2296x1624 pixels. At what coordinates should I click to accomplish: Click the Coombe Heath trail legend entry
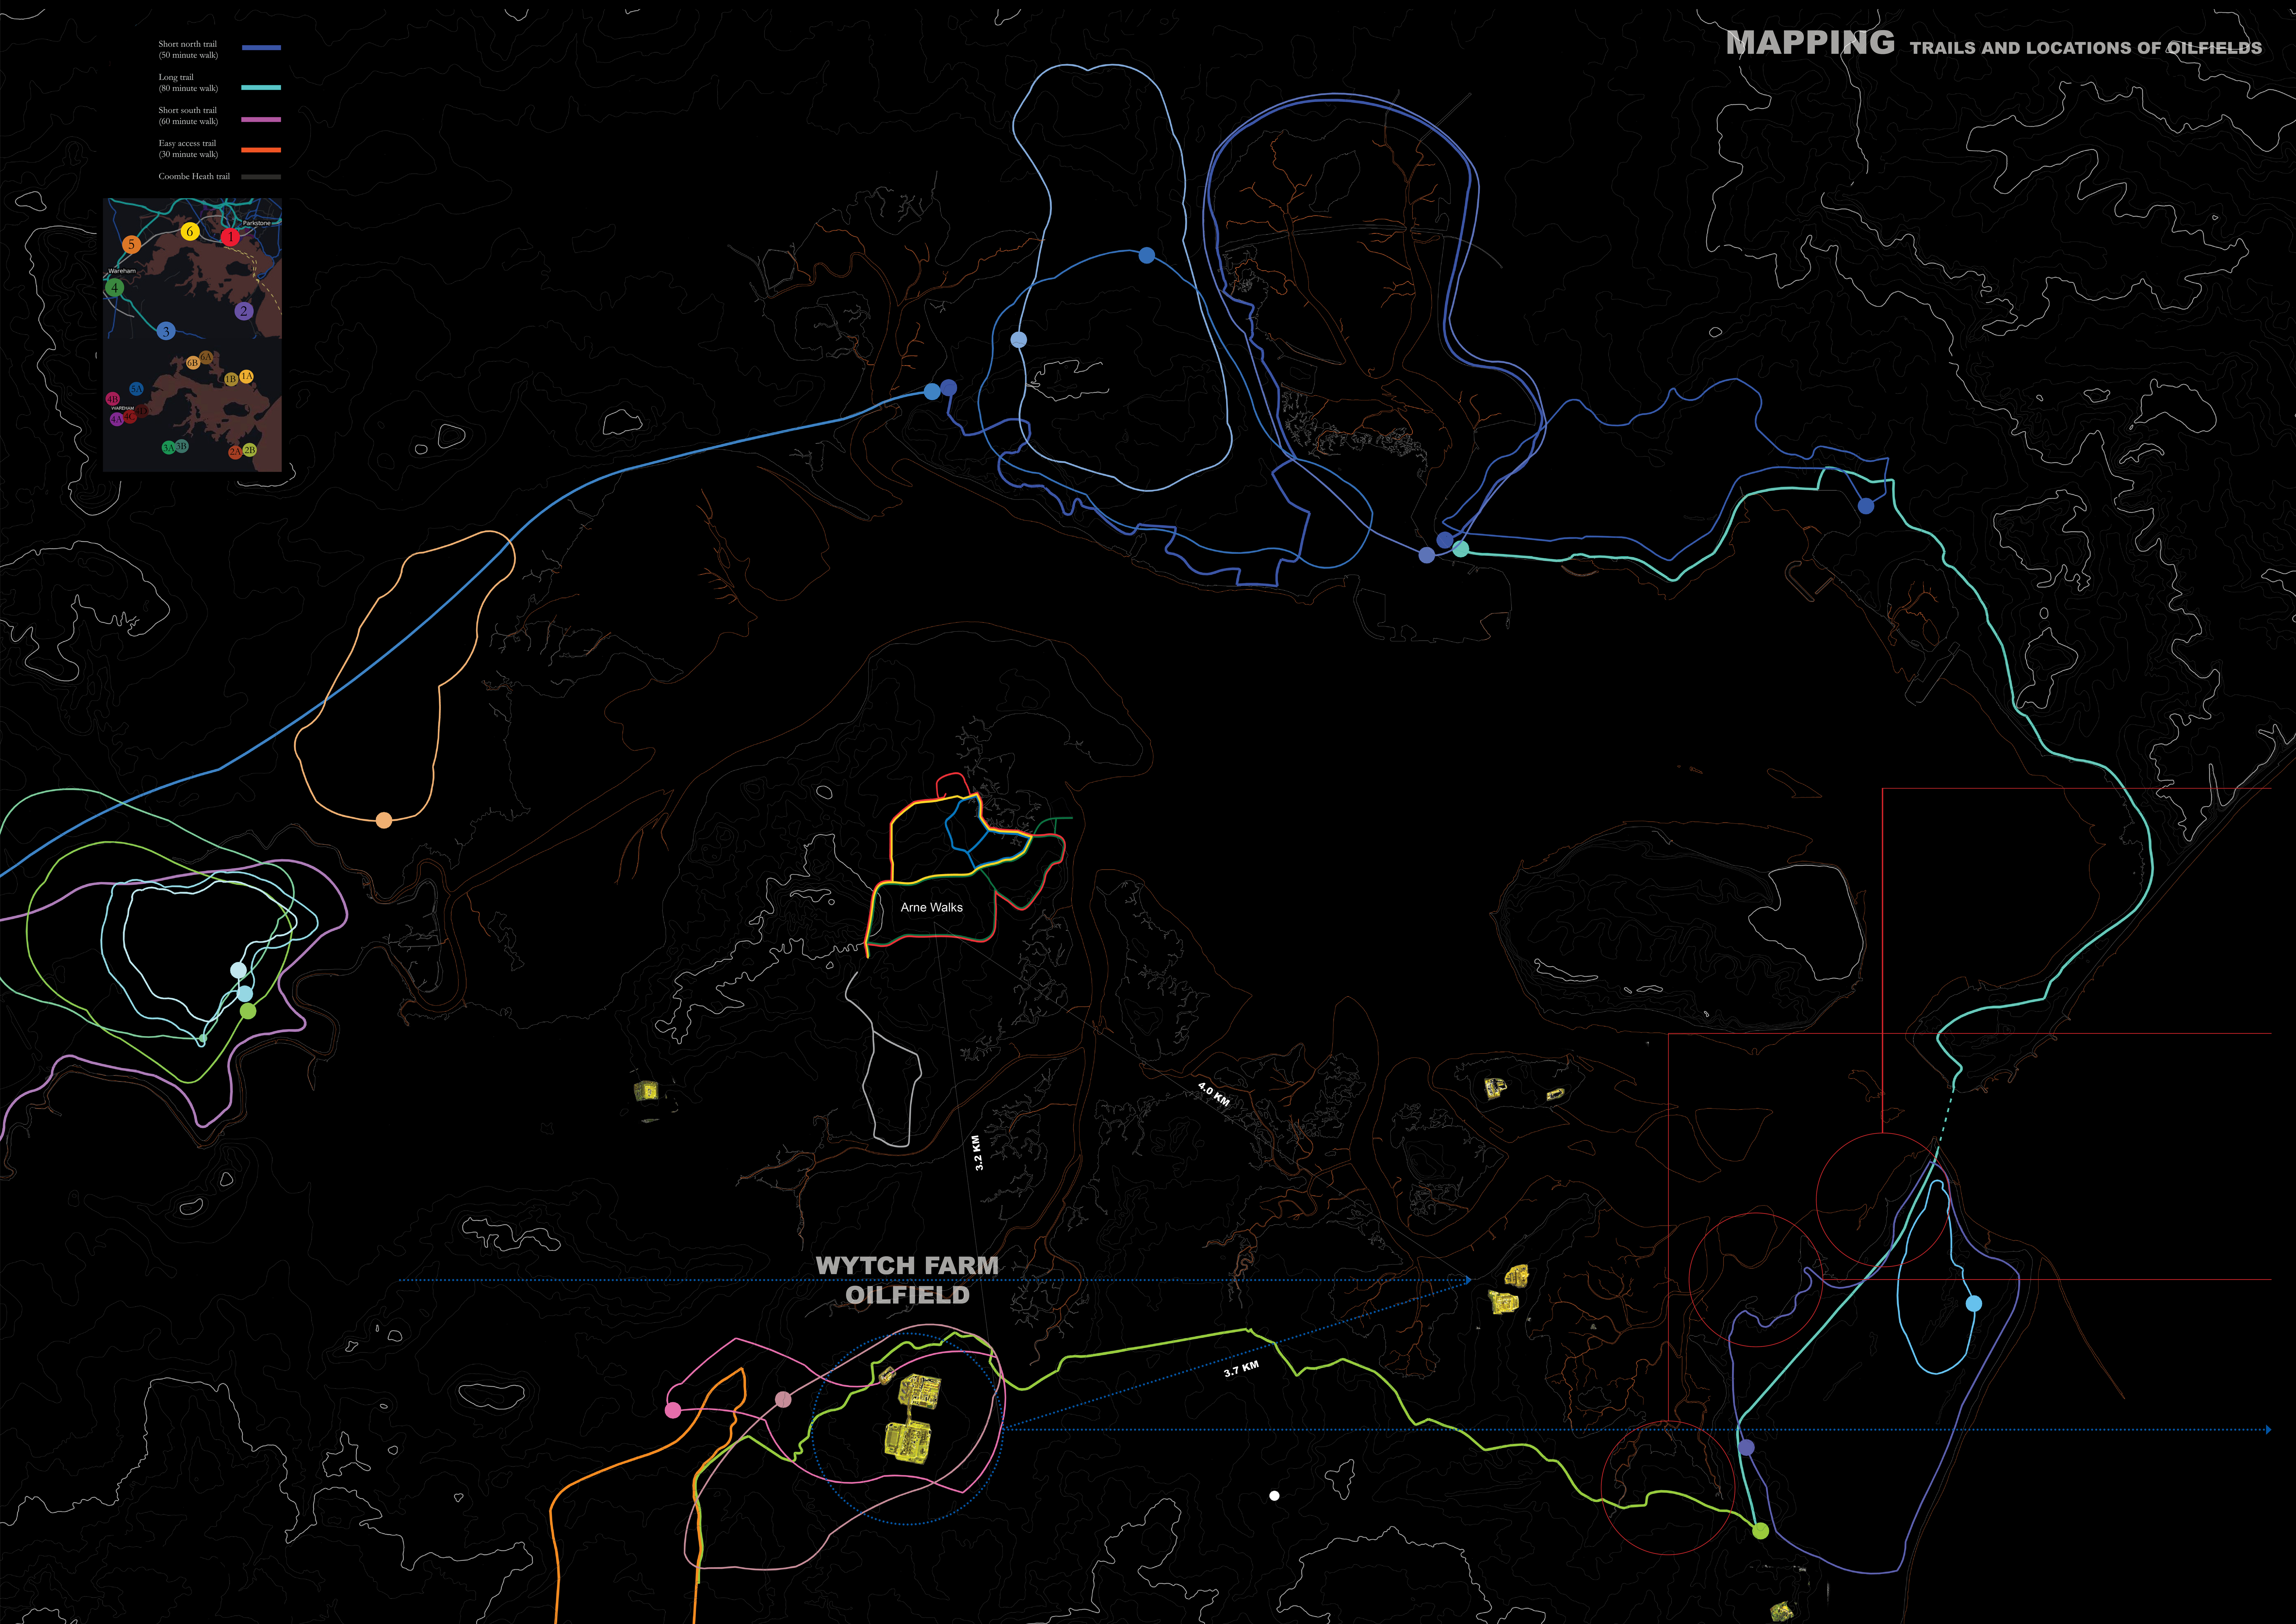point(194,176)
